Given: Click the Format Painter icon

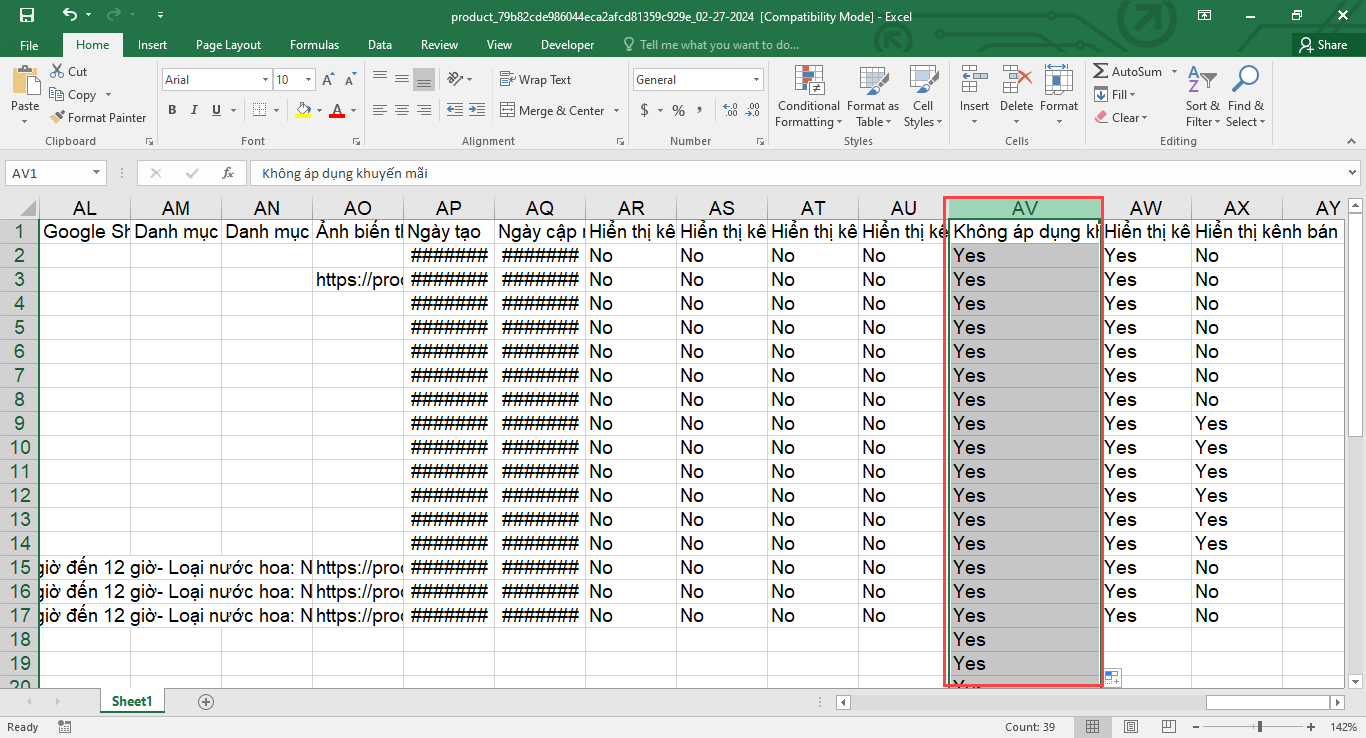Looking at the screenshot, I should pyautogui.click(x=57, y=118).
